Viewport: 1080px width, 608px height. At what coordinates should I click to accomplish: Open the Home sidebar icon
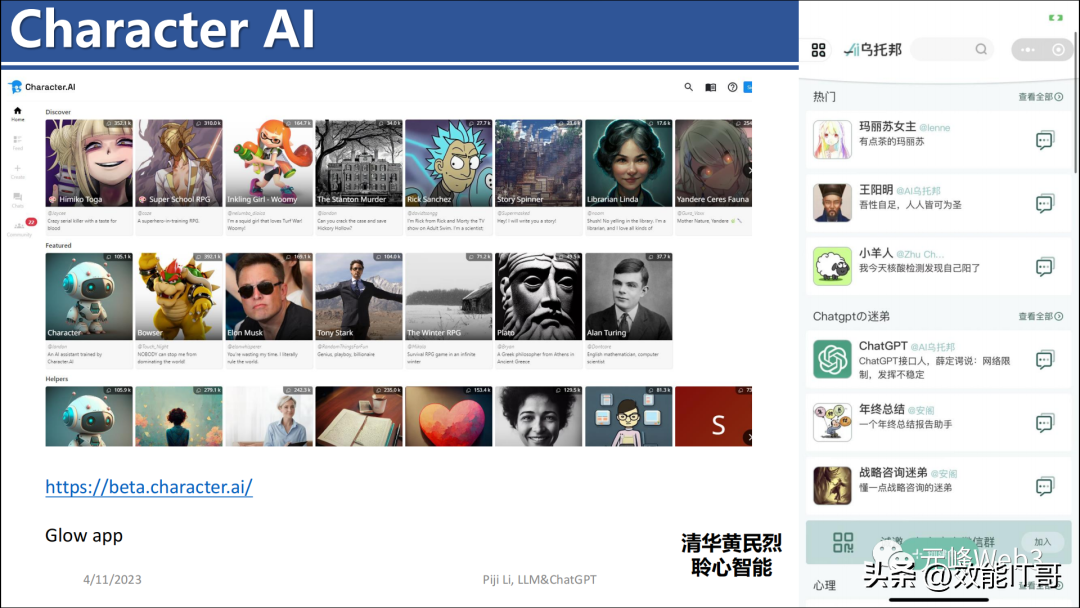click(17, 113)
